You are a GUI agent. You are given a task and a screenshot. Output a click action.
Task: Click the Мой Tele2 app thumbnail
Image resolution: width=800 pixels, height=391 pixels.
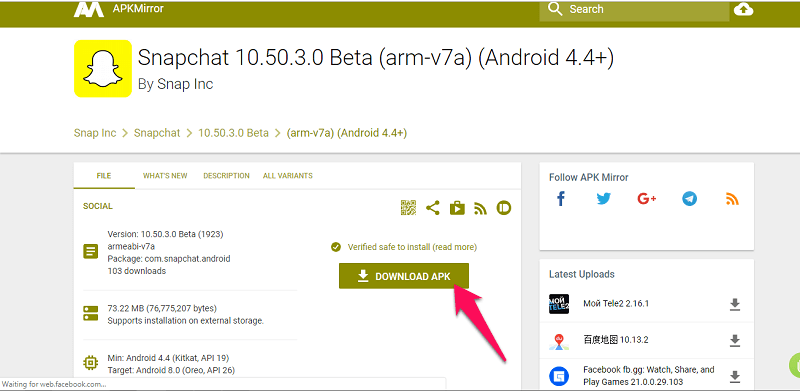click(559, 304)
